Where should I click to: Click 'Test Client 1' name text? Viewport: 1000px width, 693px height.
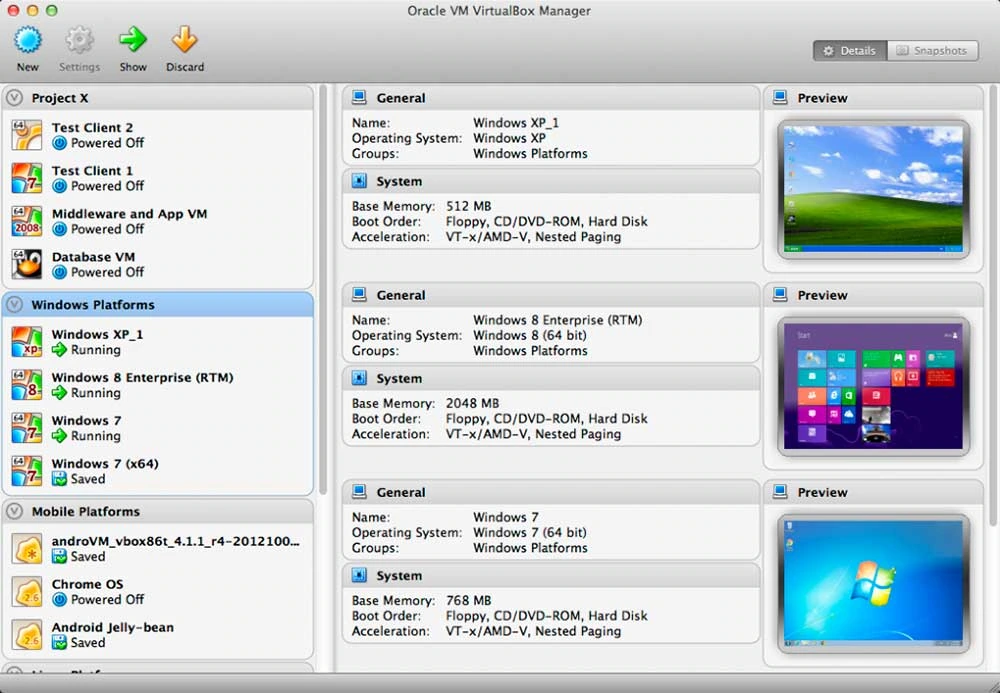point(92,171)
